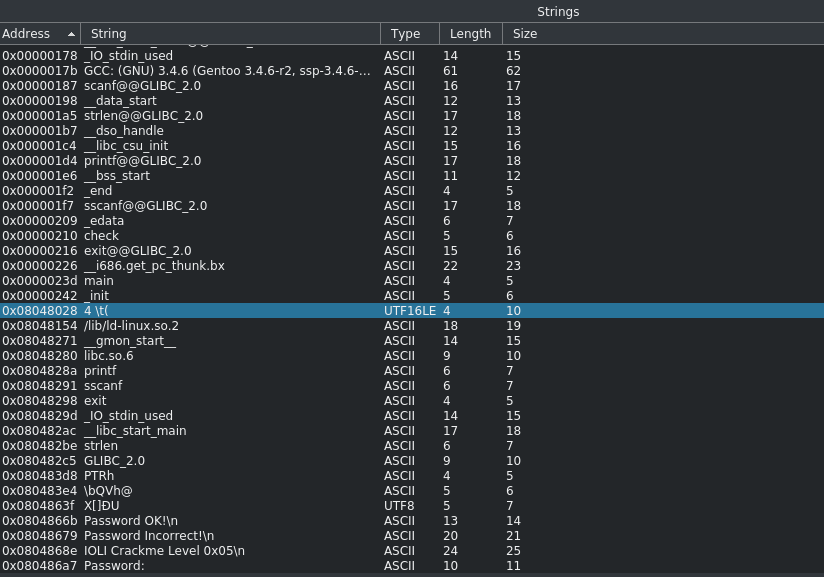The height and width of the screenshot is (577, 824).
Task: Click the '__libc_start_main' string row
Action: [412, 430]
